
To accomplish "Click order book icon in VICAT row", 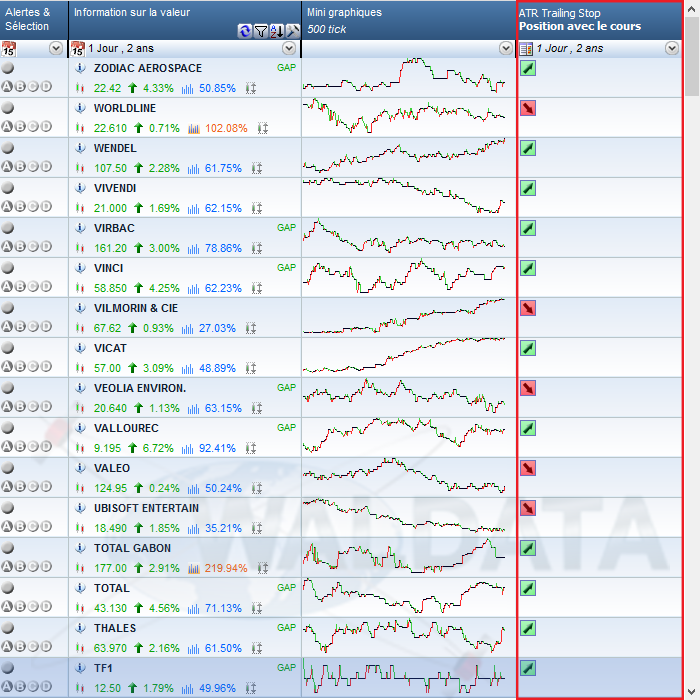I will 251,368.
